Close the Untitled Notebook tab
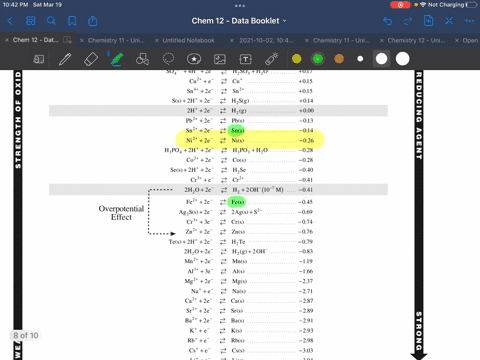Image resolution: width=480 pixels, height=360 pixels. 157,40
